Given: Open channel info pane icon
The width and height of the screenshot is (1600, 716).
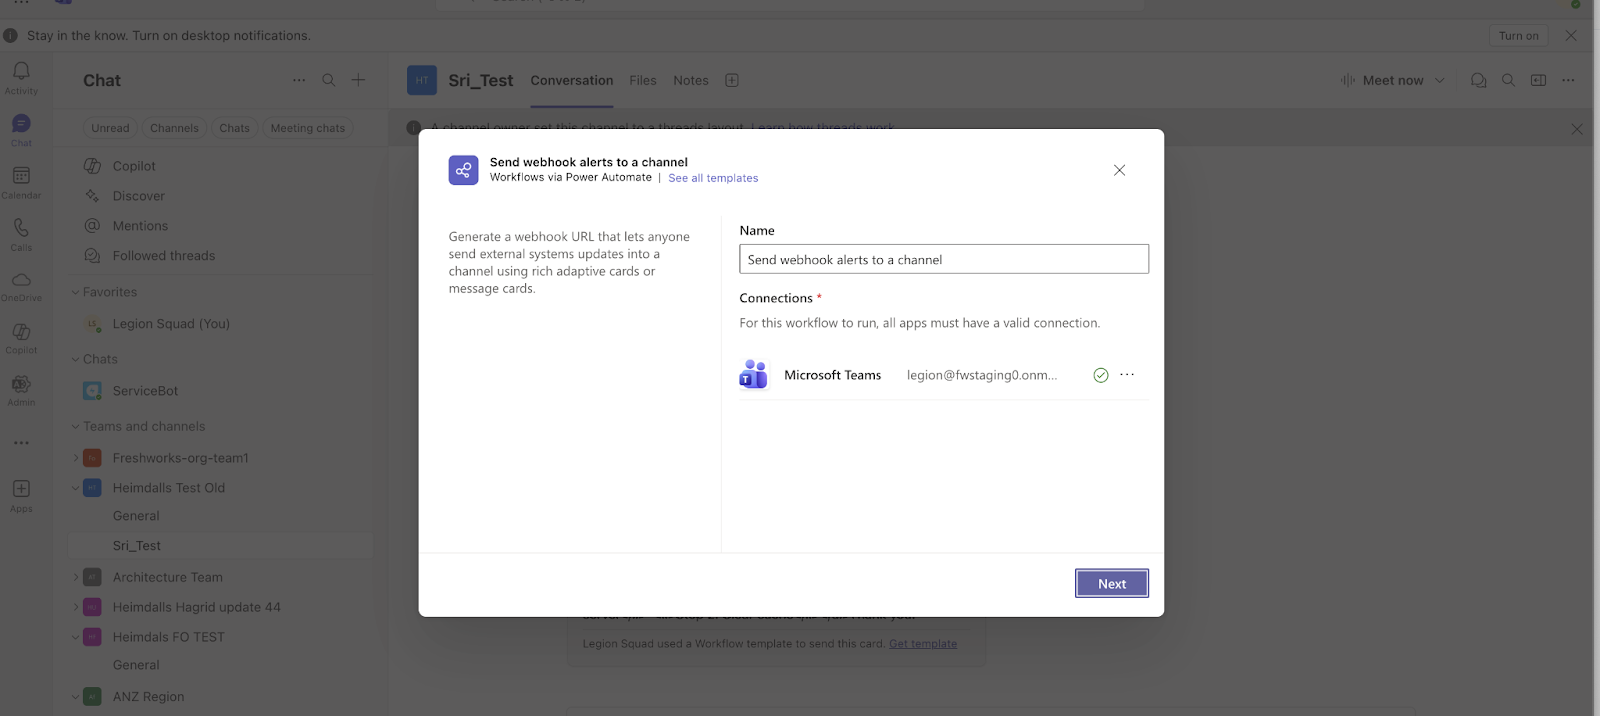Looking at the screenshot, I should pos(1538,80).
